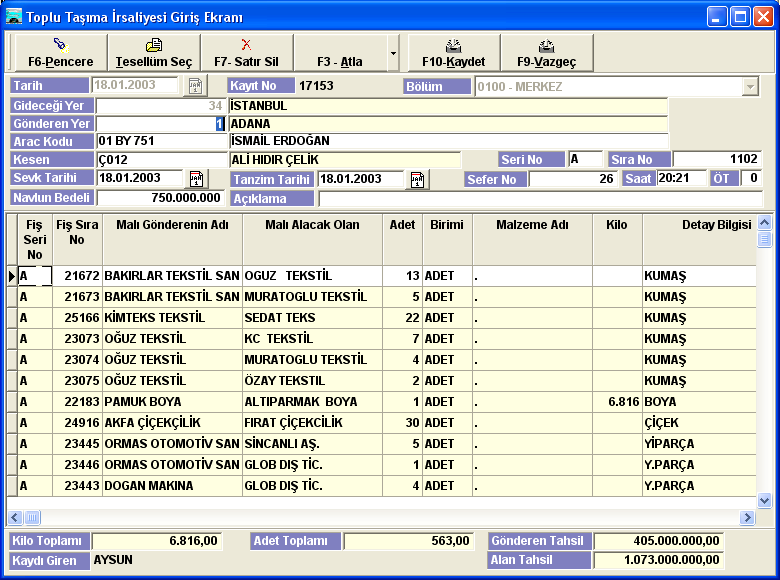Click the Fiş Sıra No column header
Image resolution: width=780 pixels, height=580 pixels.
coord(77,239)
